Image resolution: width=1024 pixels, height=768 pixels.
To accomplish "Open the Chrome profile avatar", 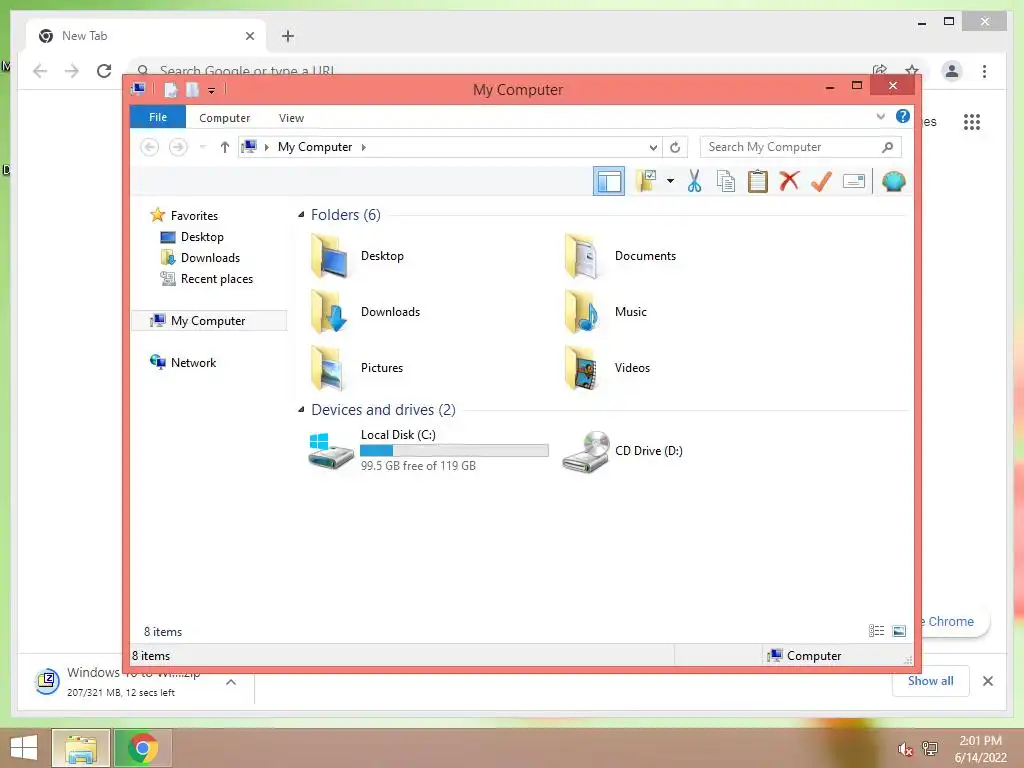I will coord(952,71).
